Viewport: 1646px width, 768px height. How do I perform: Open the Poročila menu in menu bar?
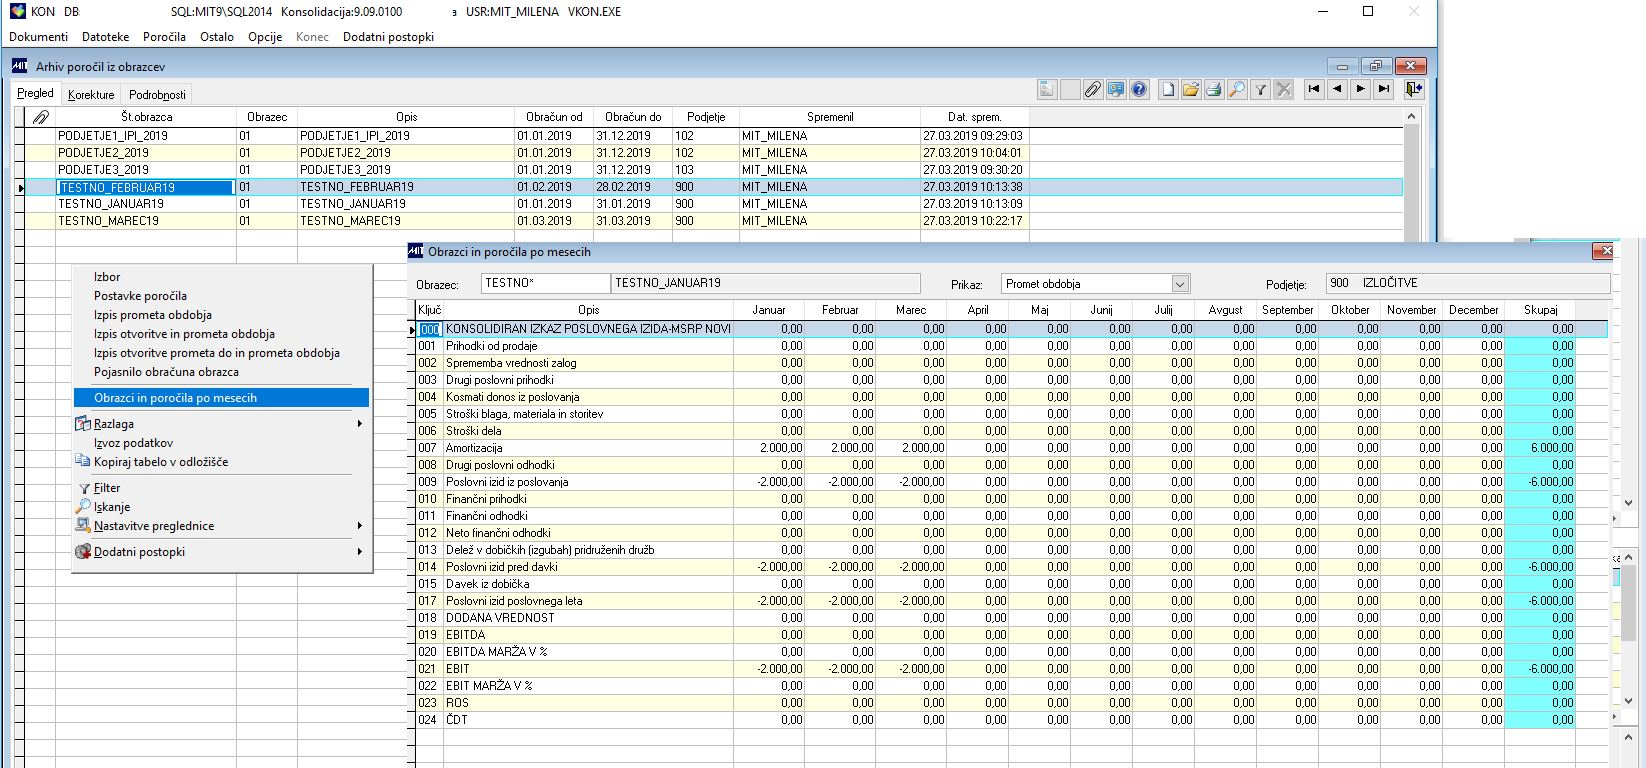[164, 37]
